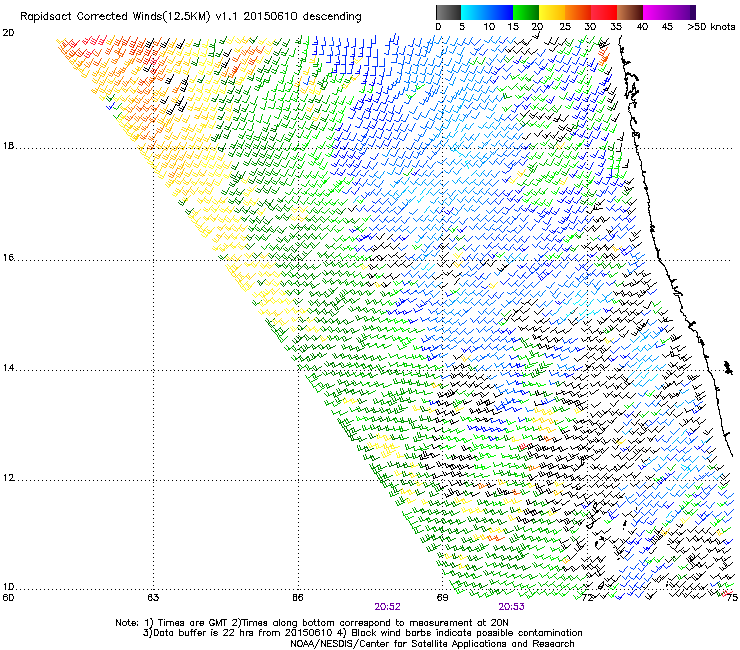Click the brown 35-40 knots color band

pos(630,12)
